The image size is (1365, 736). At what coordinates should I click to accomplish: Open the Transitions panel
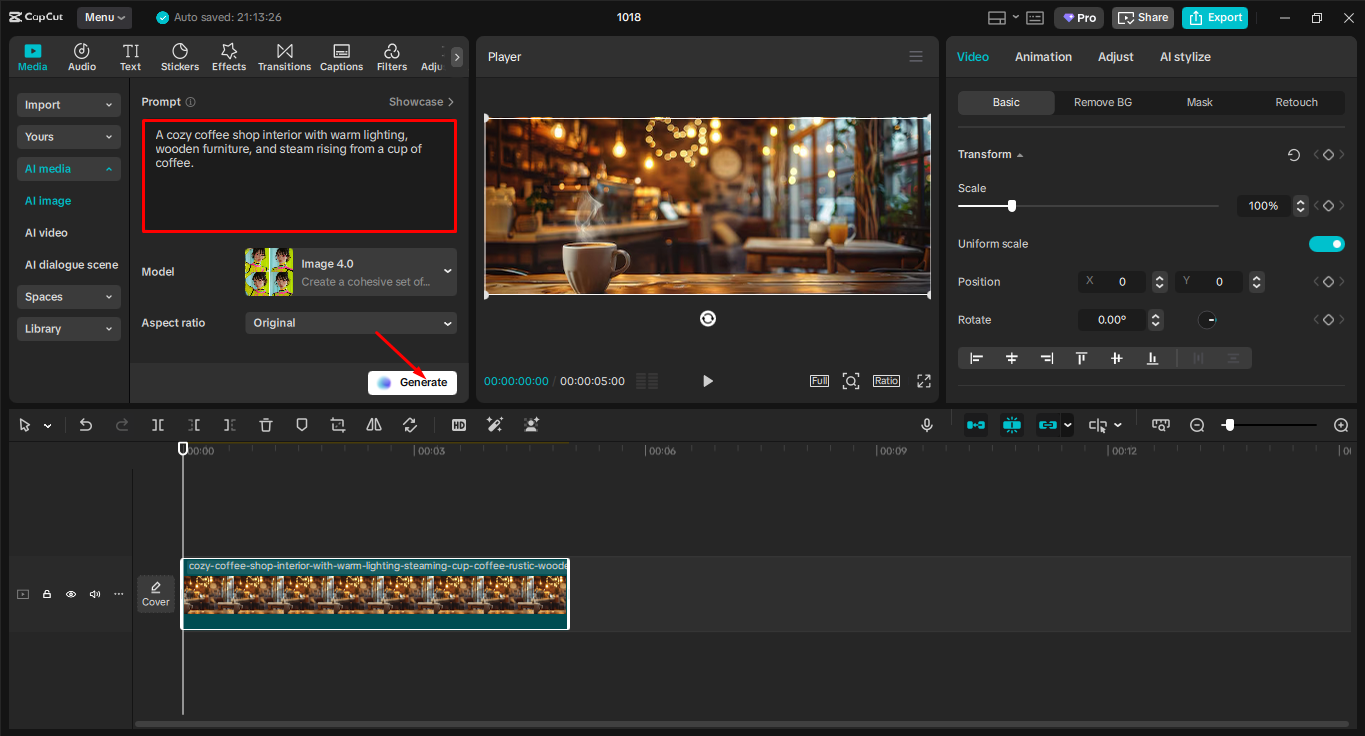pos(284,55)
